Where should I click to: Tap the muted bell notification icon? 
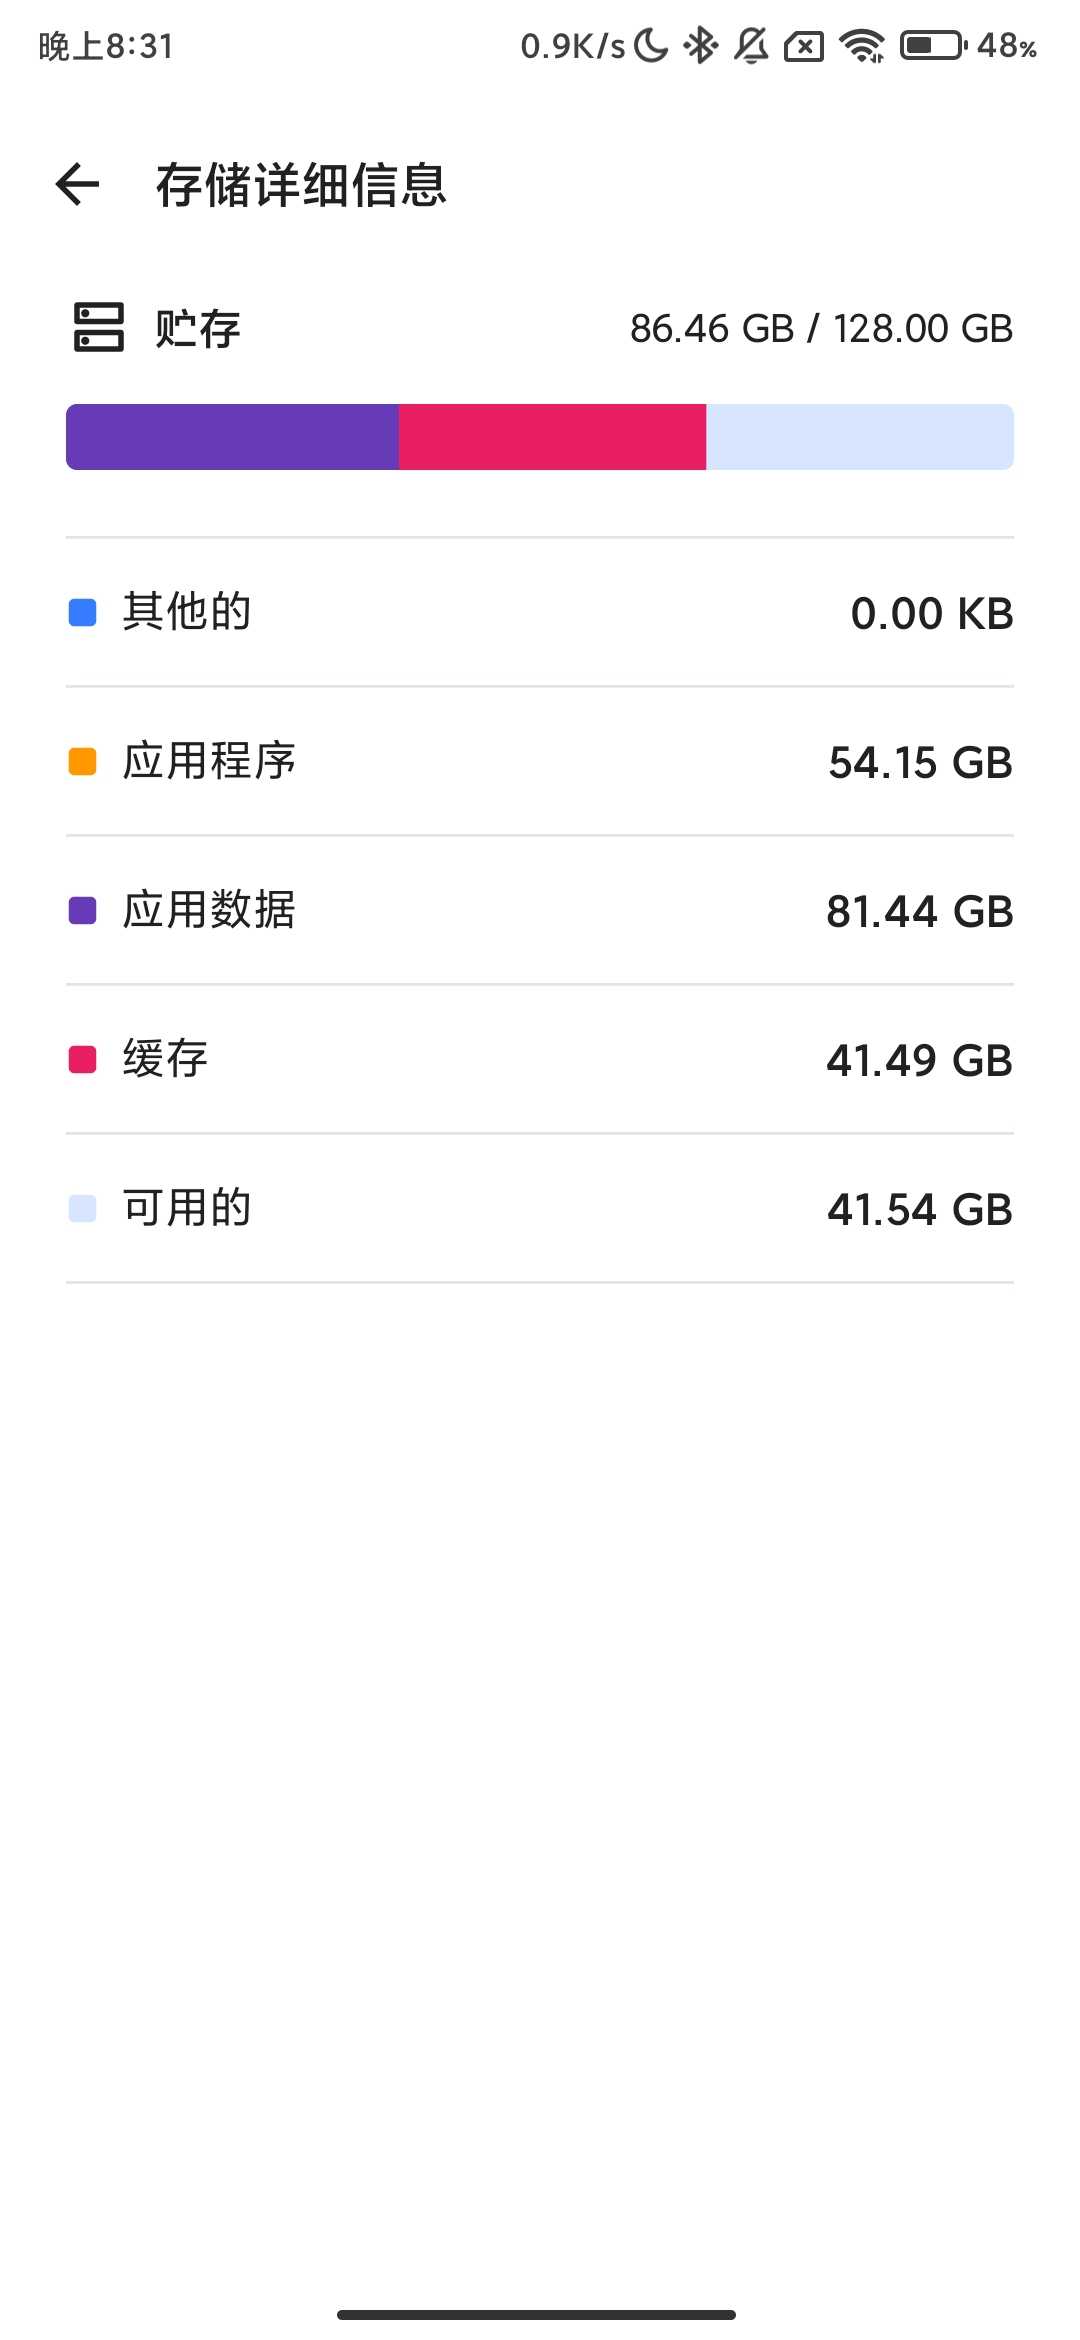(751, 46)
